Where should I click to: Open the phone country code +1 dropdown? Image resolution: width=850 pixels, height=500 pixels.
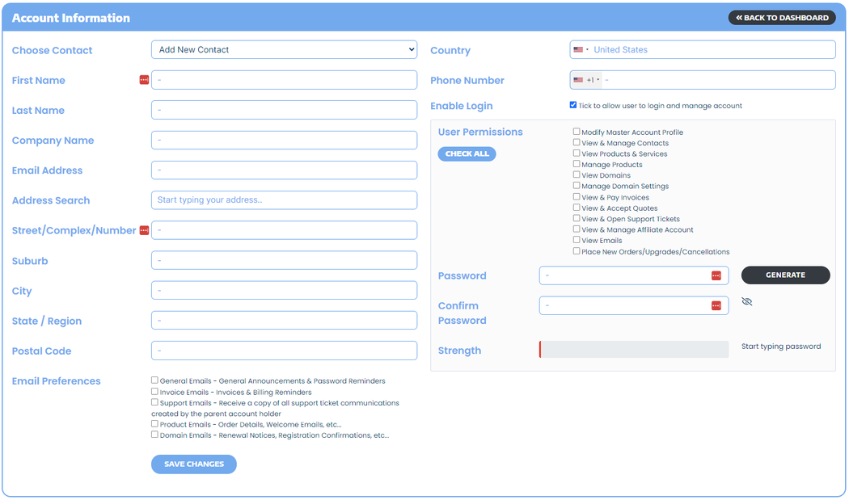point(587,80)
